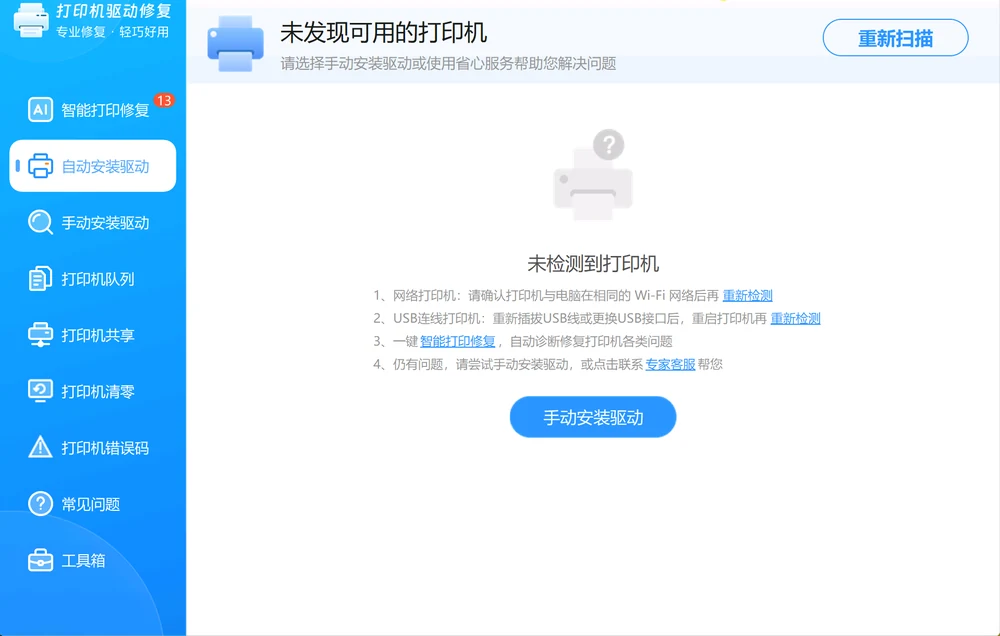Click 重新检测 link in USB printer tip
Image resolution: width=1000 pixels, height=636 pixels.
(x=795, y=318)
